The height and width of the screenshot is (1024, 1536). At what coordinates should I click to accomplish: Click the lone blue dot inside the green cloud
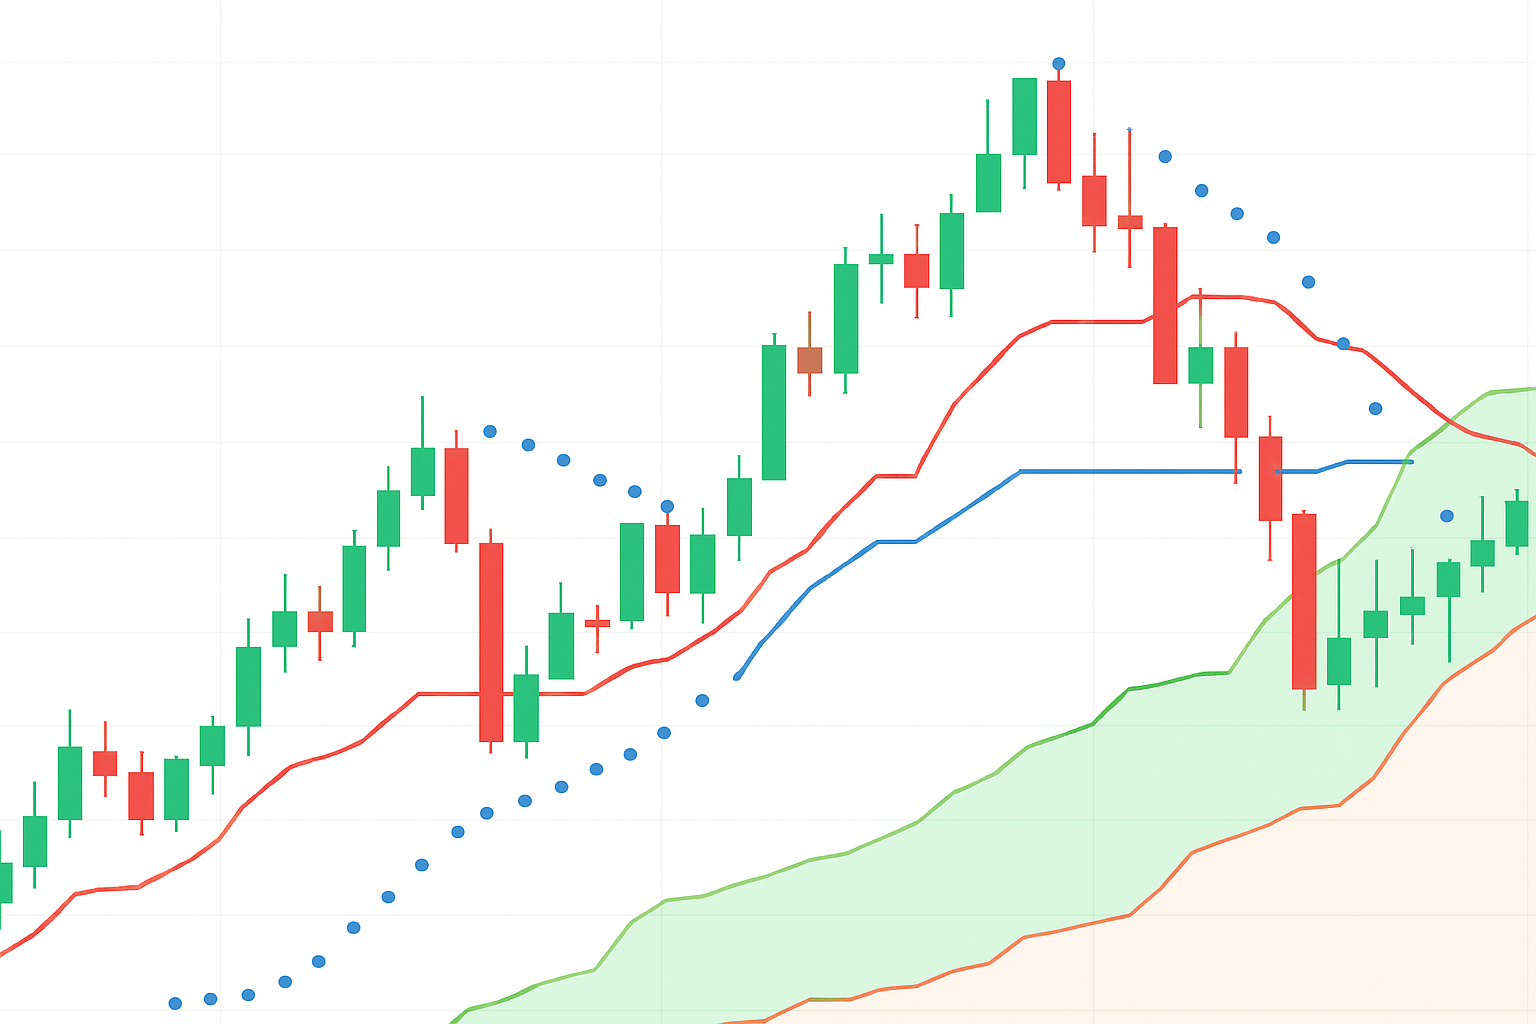pyautogui.click(x=1447, y=516)
